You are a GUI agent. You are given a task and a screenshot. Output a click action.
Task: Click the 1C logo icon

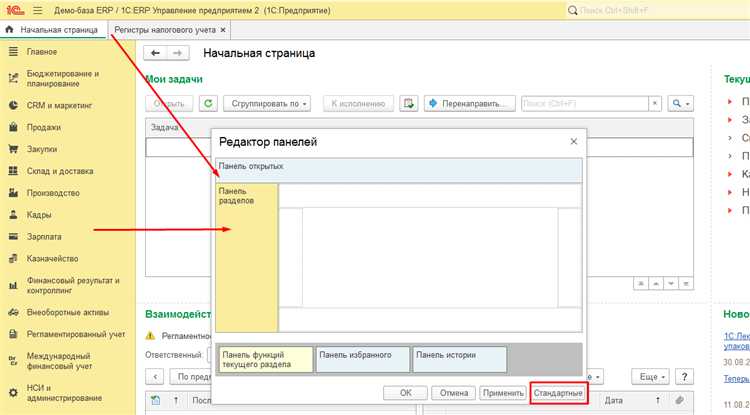tap(15, 10)
